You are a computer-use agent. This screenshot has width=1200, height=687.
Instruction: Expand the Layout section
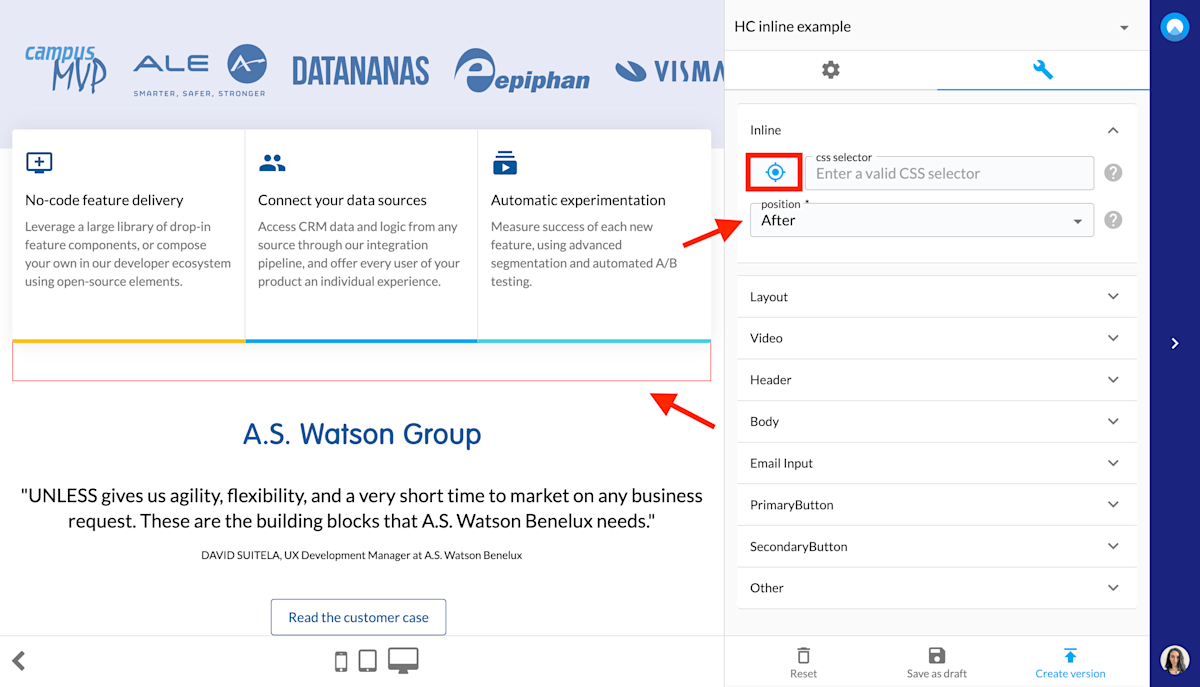click(x=937, y=297)
